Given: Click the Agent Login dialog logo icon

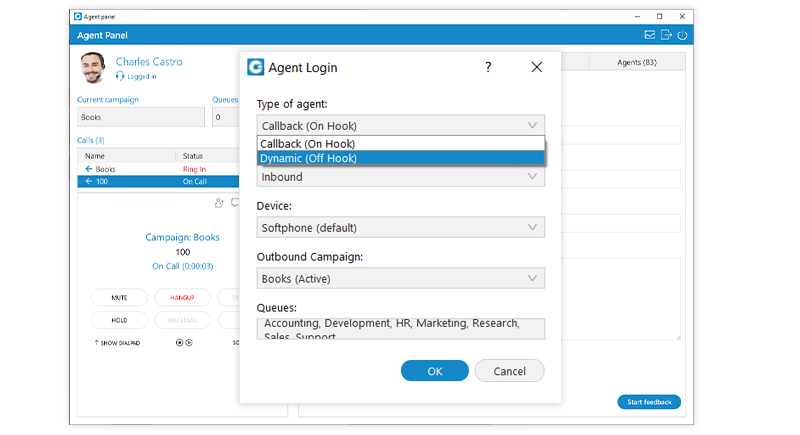Looking at the screenshot, I should (257, 67).
